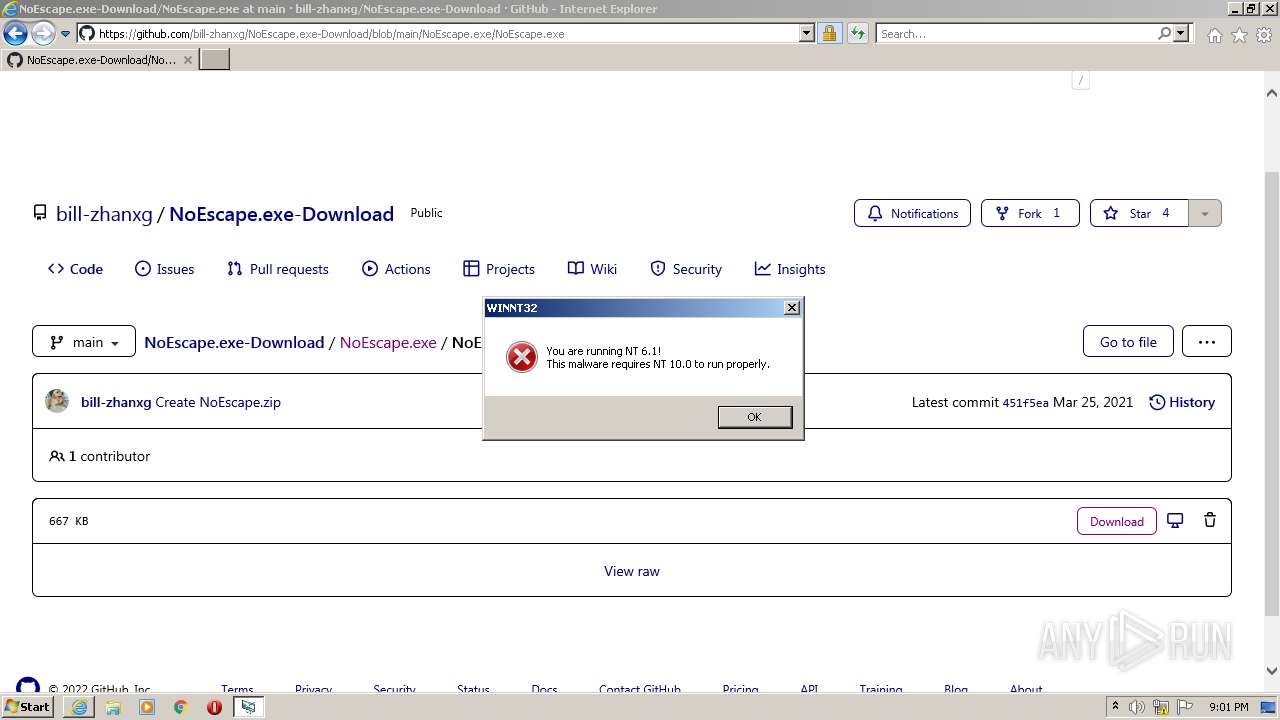
Task: Open the Wiki tab
Action: (592, 269)
